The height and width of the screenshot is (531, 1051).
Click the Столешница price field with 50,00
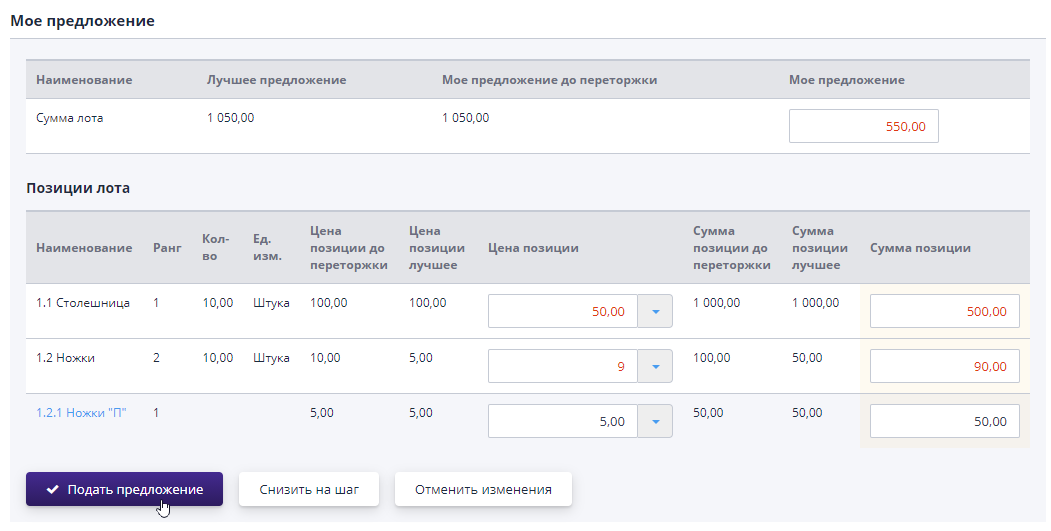pos(562,311)
